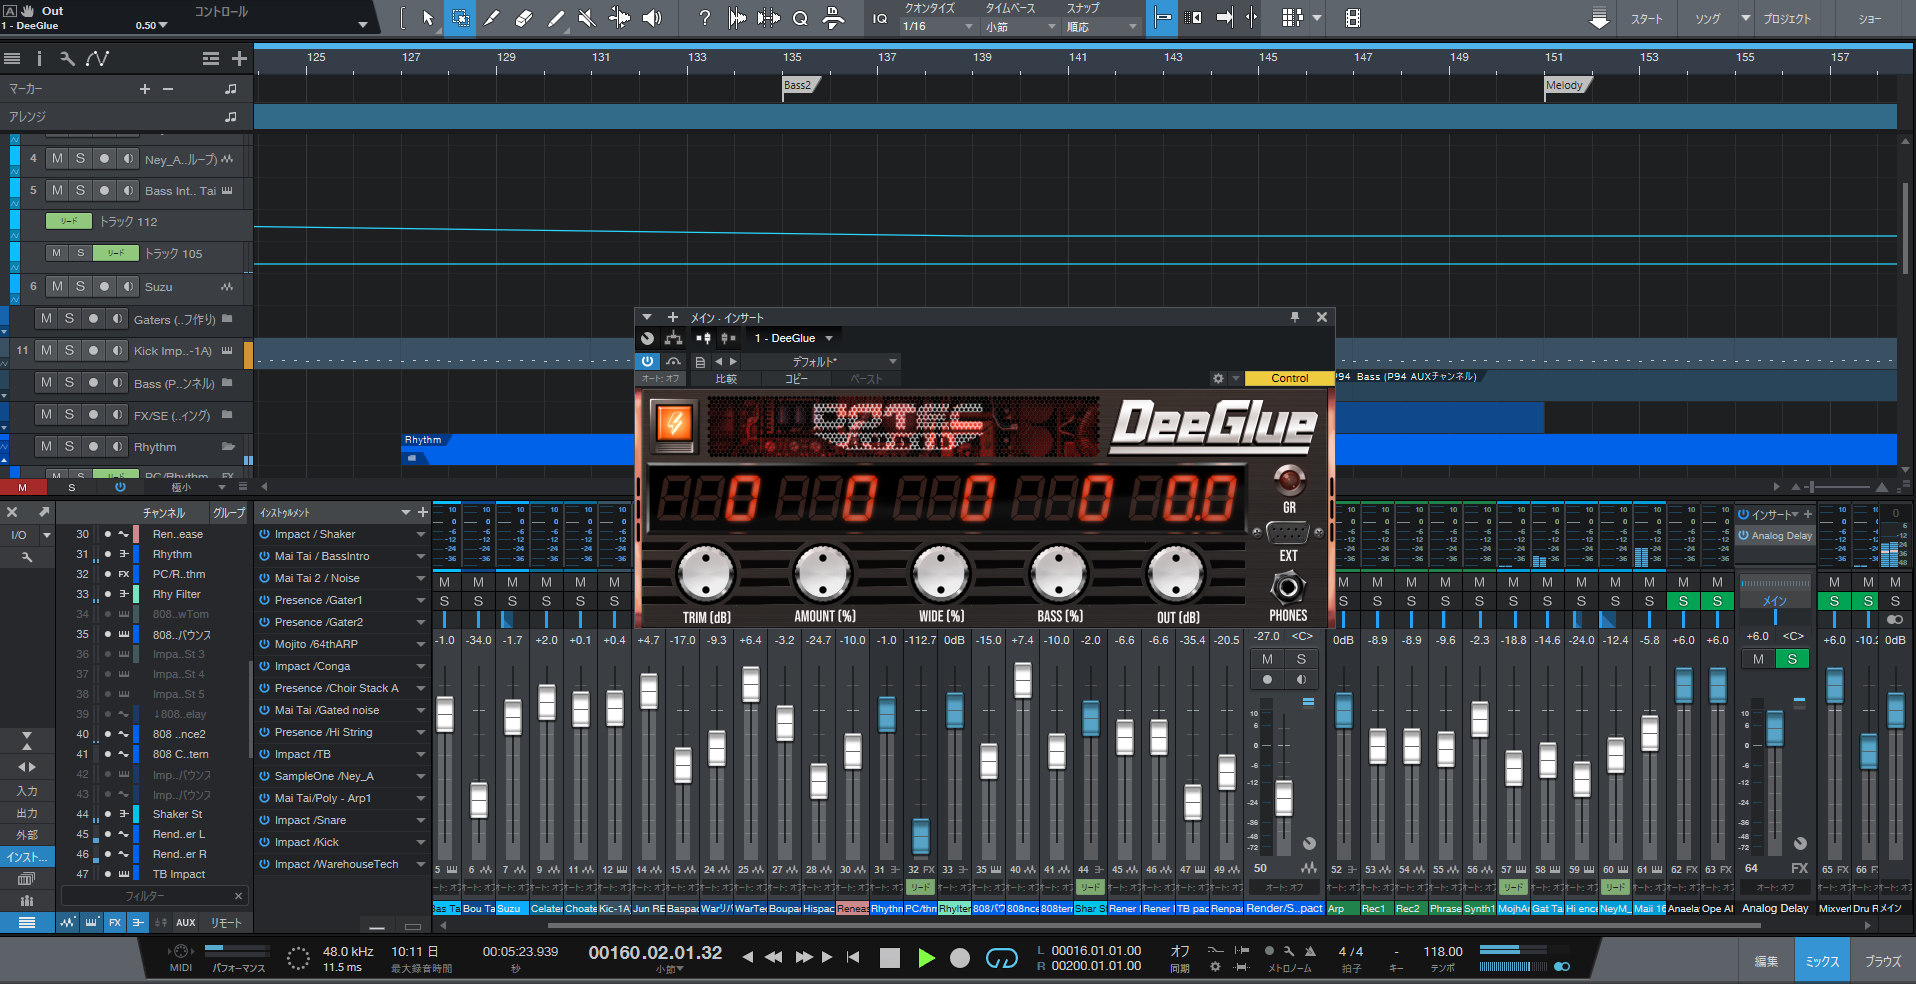Screen dimensions: 1916x984
Task: Click the Bass2 timeline marker
Action: (800, 85)
